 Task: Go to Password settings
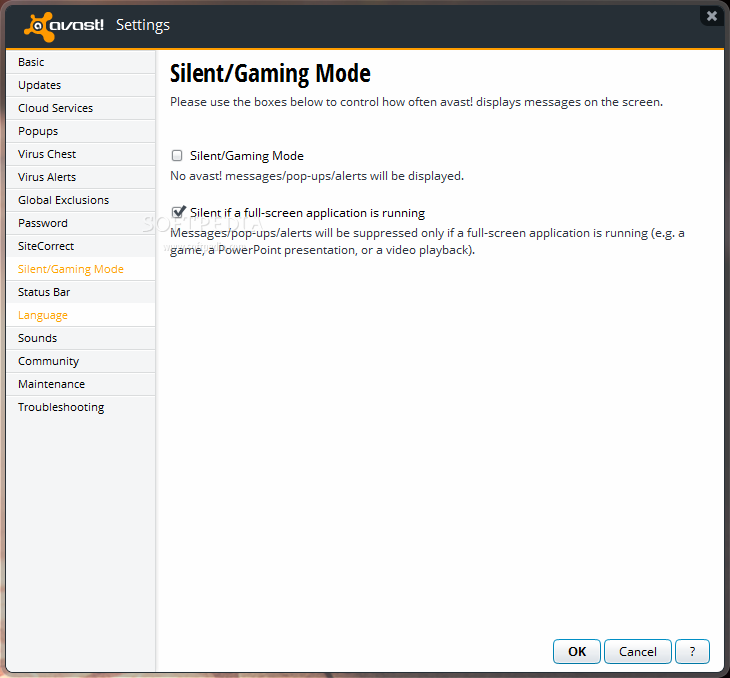point(81,223)
